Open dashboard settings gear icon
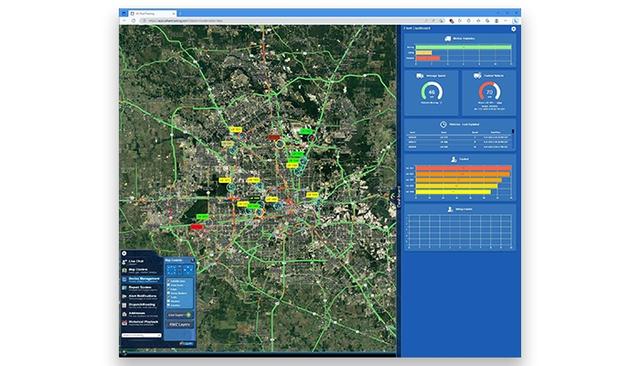The height and width of the screenshot is (366, 640). (x=513, y=29)
